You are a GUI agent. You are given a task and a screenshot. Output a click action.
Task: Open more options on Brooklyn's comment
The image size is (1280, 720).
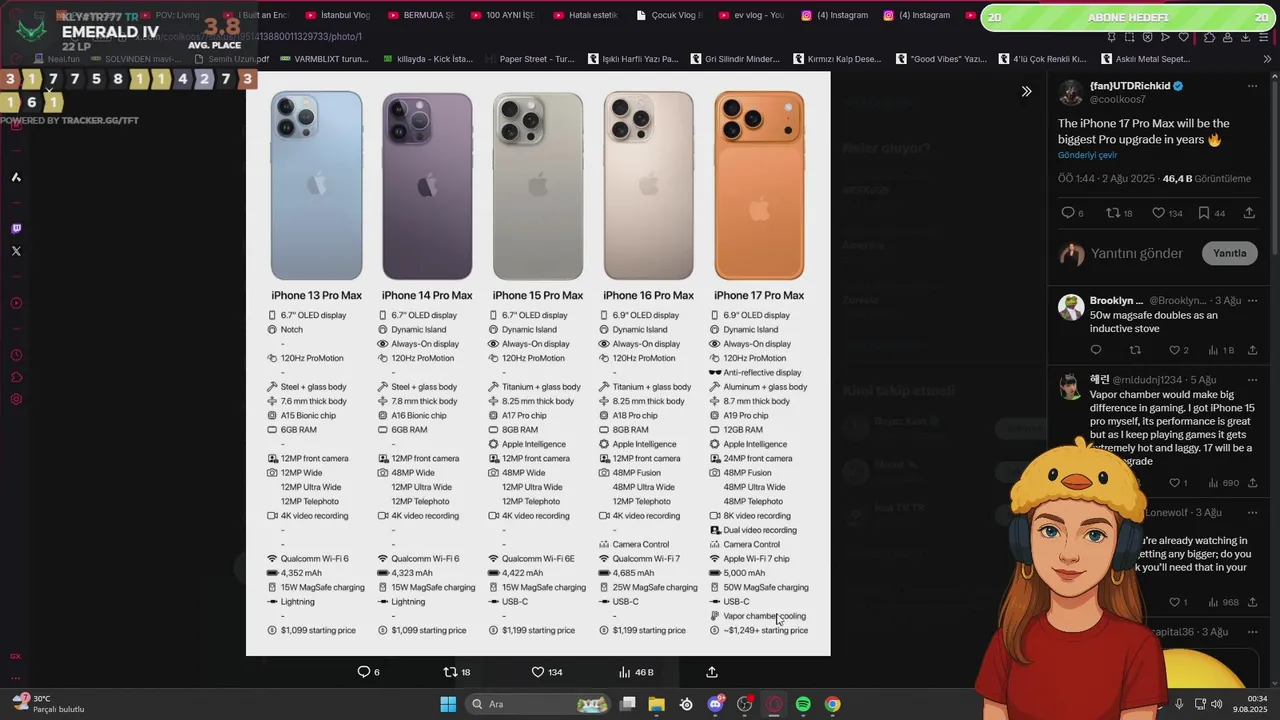click(x=1252, y=300)
